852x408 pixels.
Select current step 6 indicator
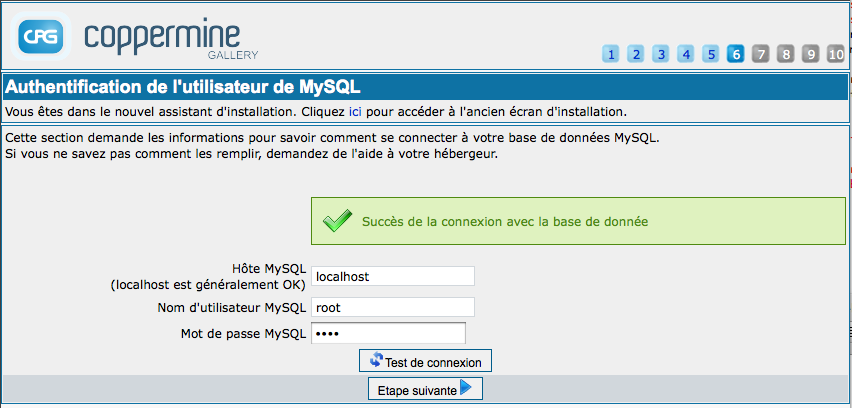[735, 54]
